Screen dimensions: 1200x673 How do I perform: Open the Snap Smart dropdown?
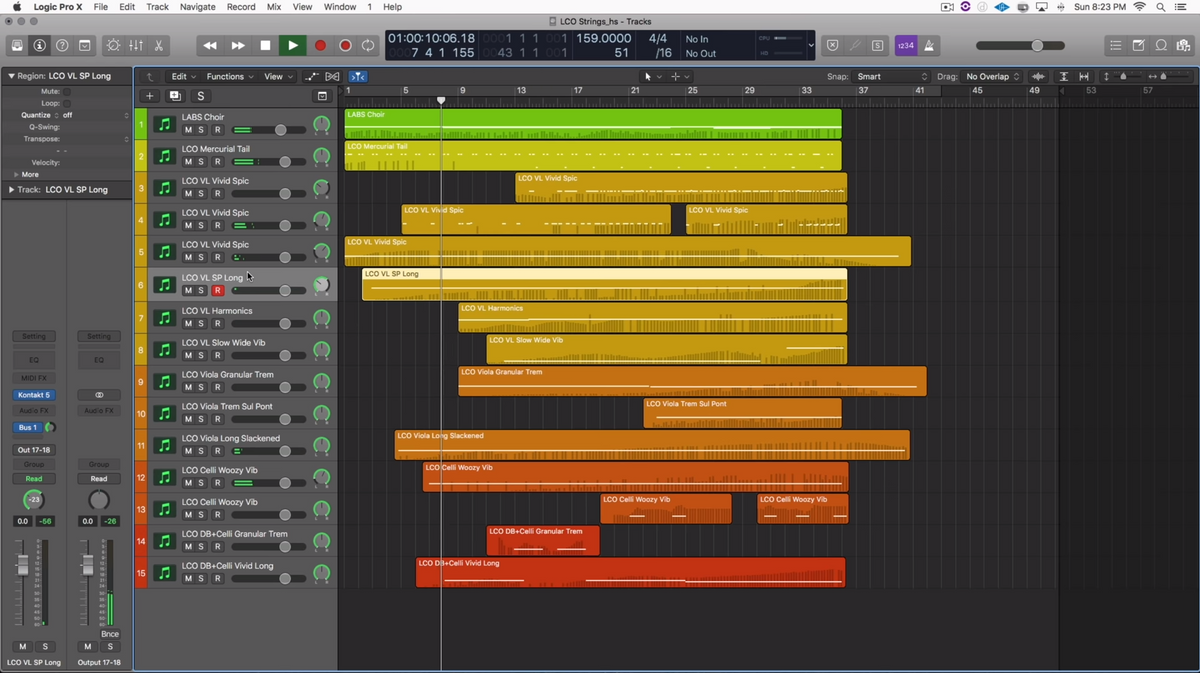892,77
